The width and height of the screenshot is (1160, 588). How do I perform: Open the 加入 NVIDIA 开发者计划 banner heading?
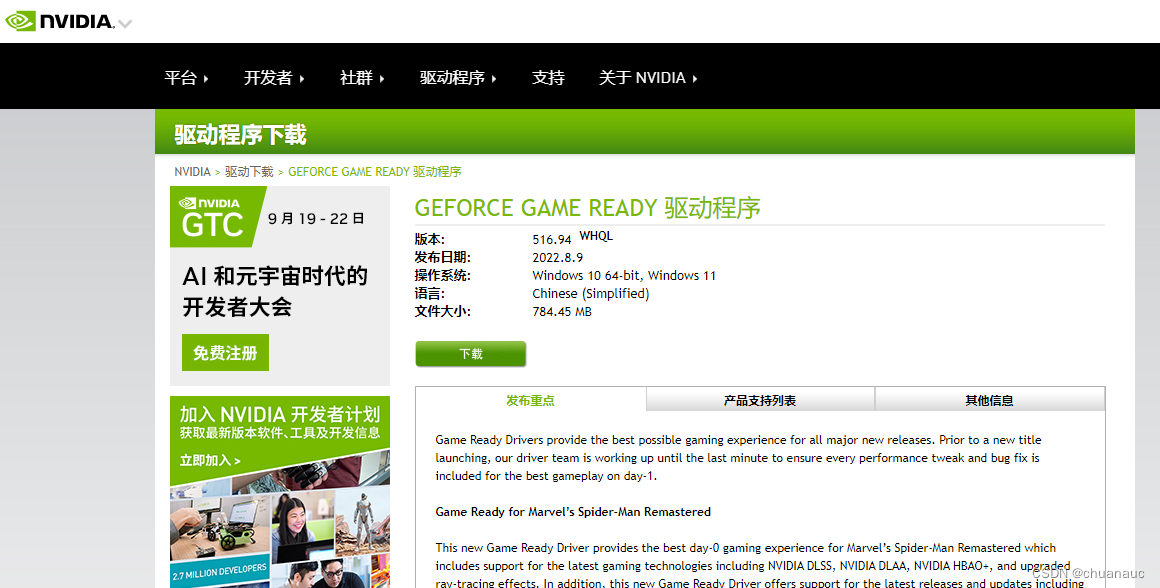[x=280, y=413]
